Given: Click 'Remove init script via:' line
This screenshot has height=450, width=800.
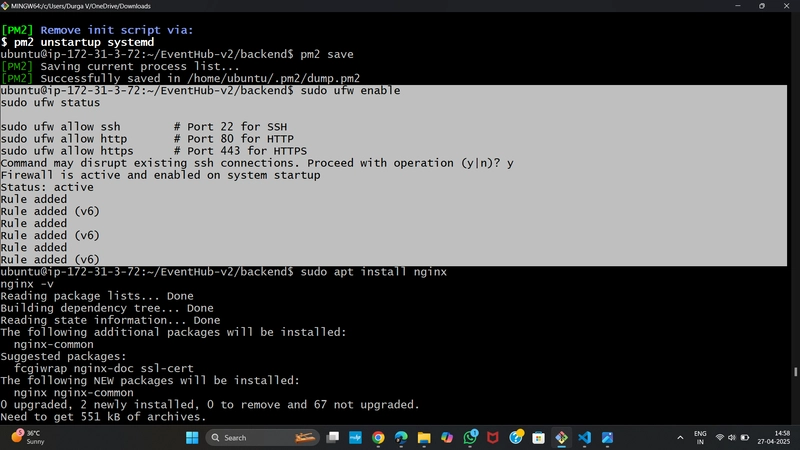Looking at the screenshot, I should (x=97, y=30).
